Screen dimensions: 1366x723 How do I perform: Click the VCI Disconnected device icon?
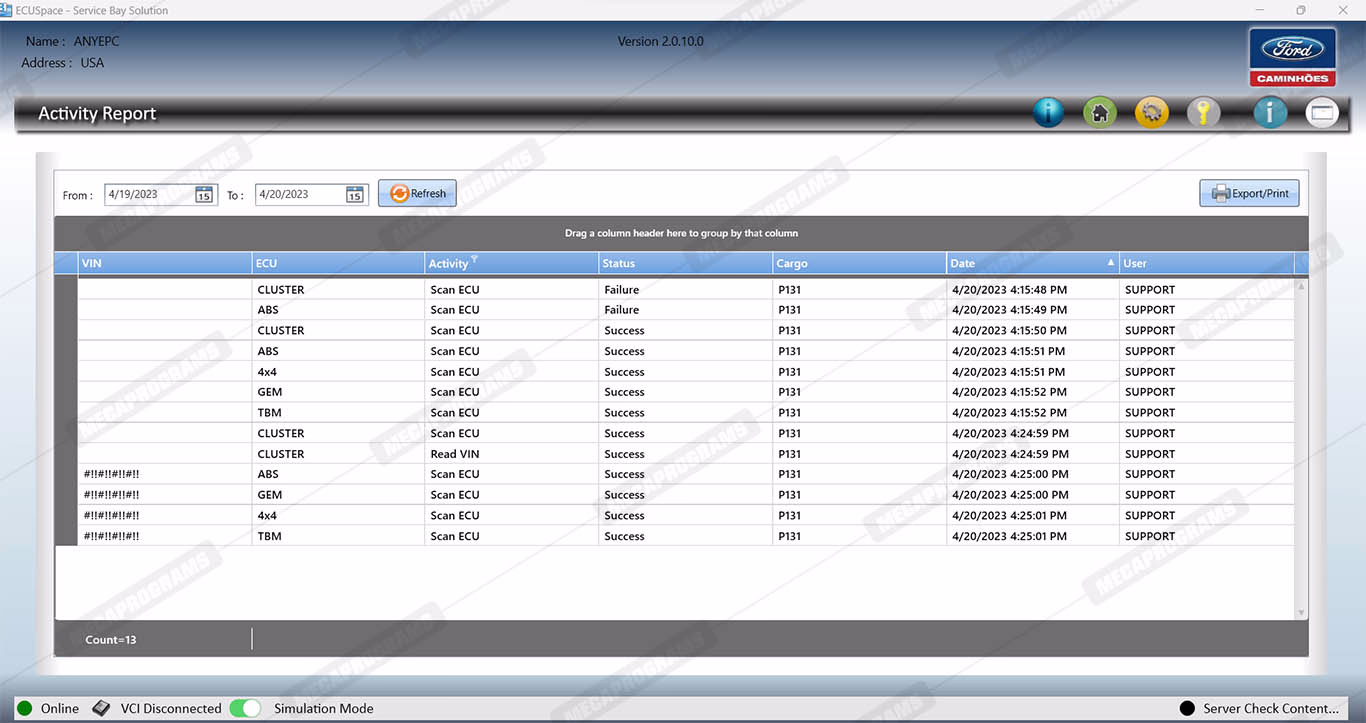point(101,708)
